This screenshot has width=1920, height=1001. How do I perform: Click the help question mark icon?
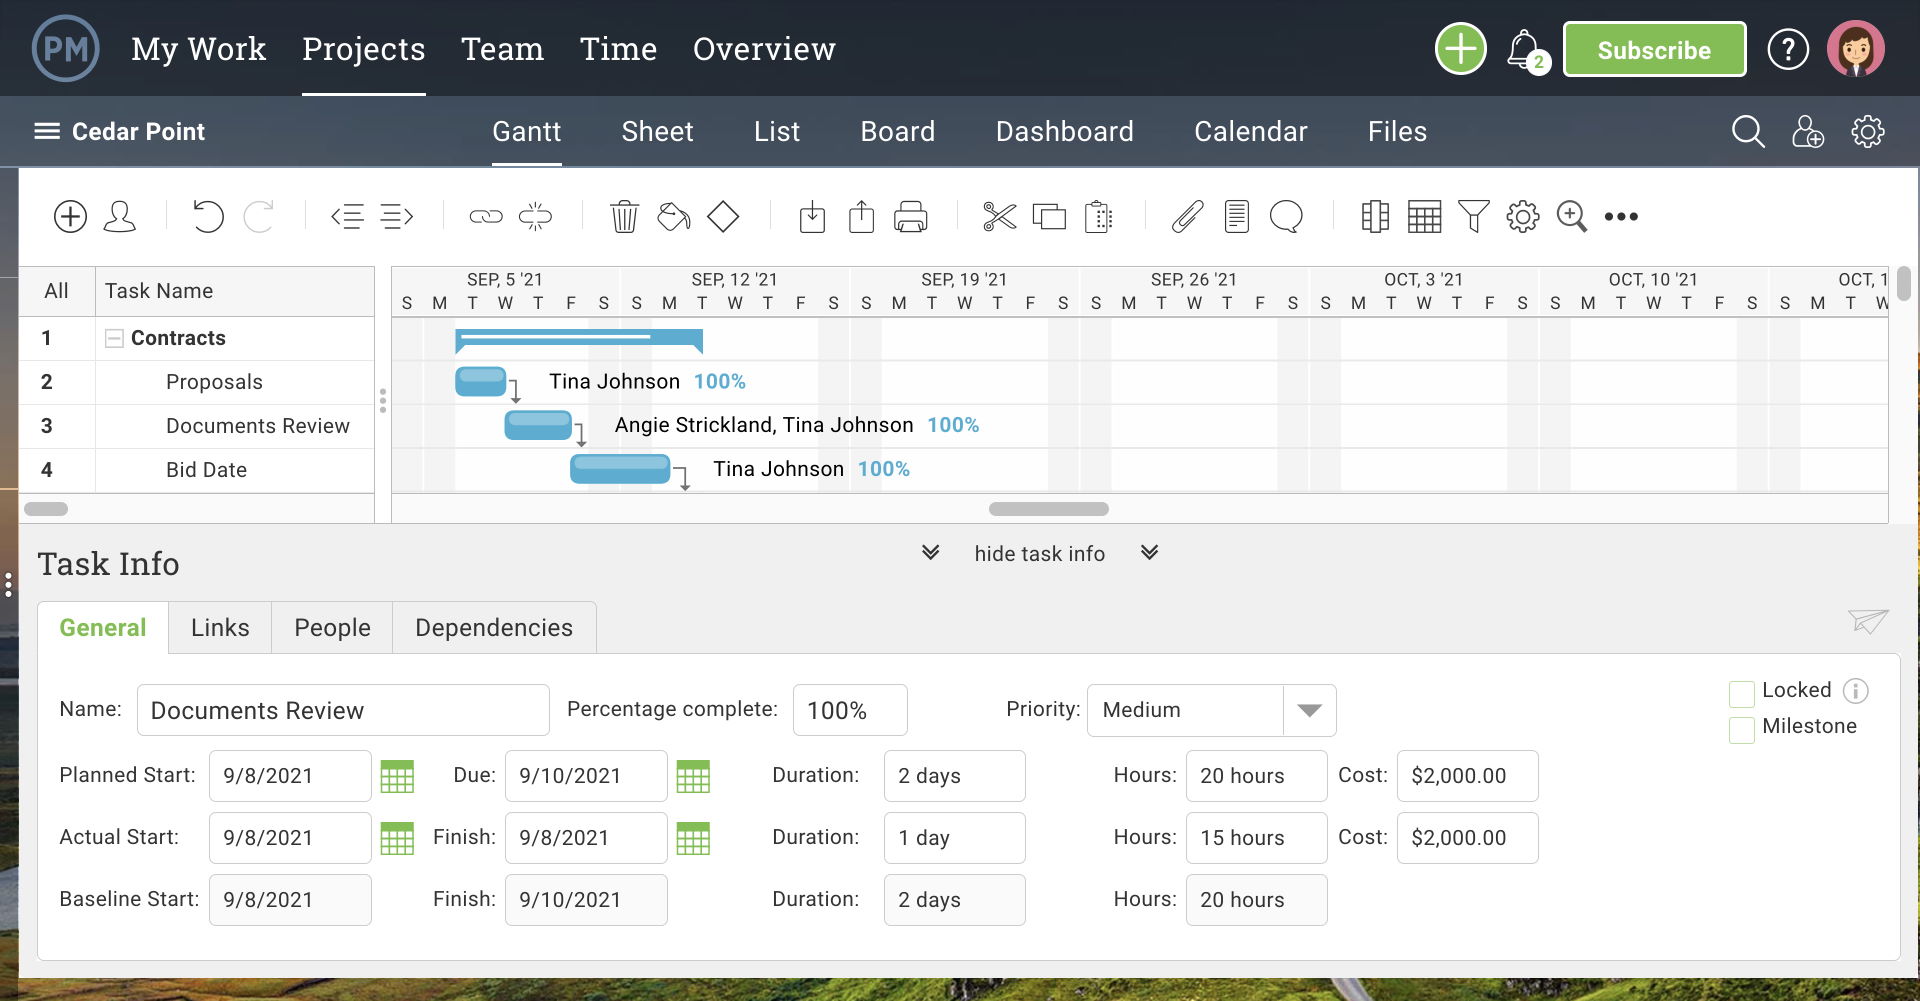pyautogui.click(x=1788, y=49)
